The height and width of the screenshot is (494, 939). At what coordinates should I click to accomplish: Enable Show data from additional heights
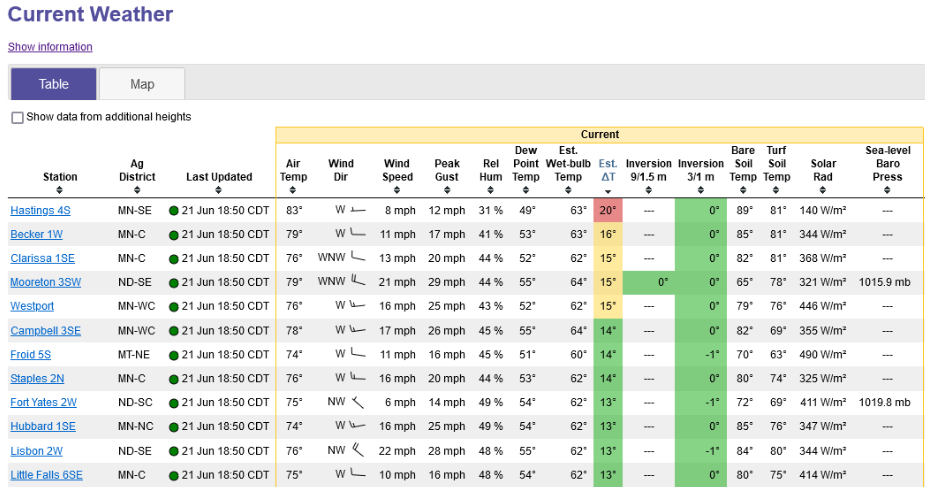[x=17, y=118]
